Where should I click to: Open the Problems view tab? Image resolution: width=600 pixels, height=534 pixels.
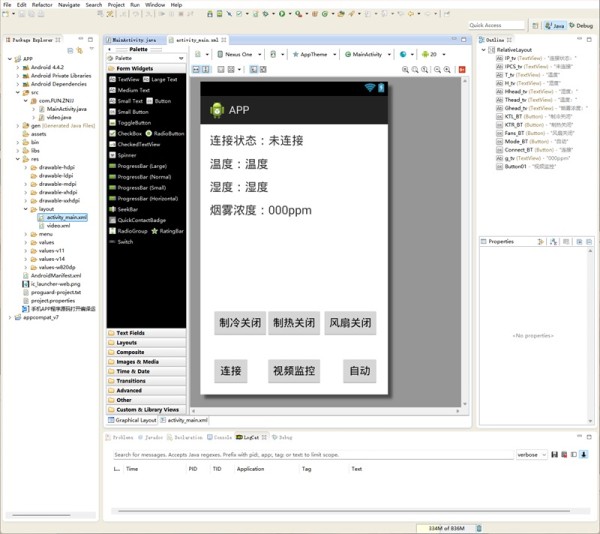119,437
